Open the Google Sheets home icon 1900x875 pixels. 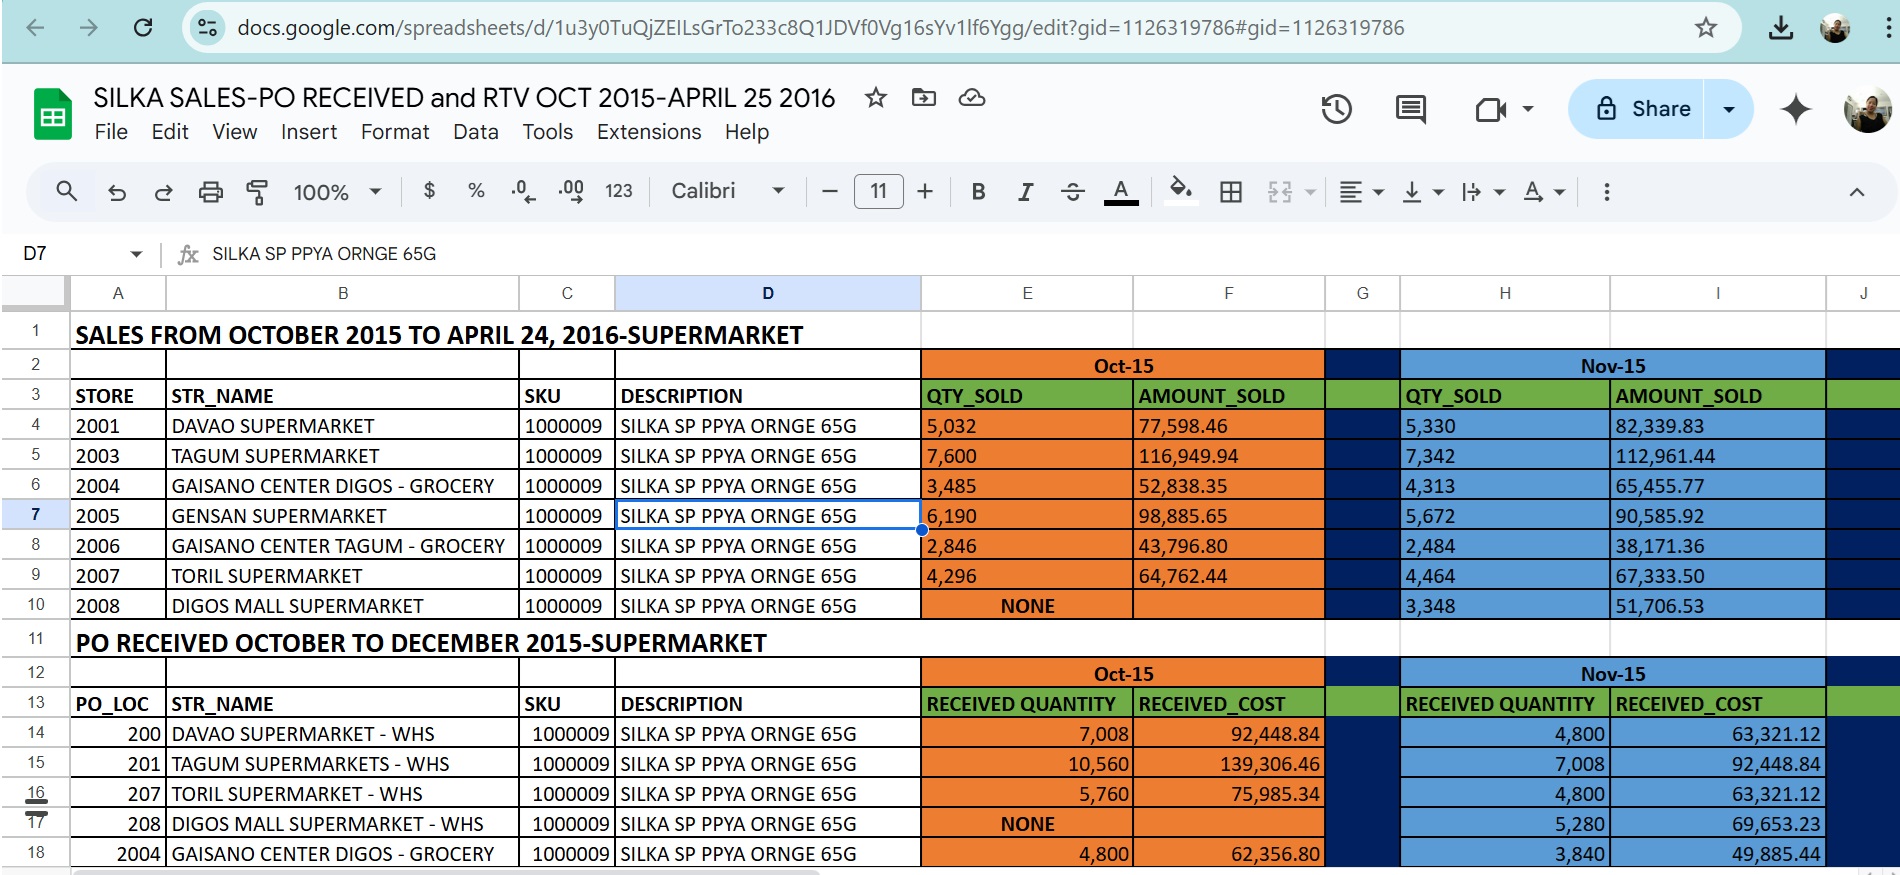pyautogui.click(x=53, y=116)
